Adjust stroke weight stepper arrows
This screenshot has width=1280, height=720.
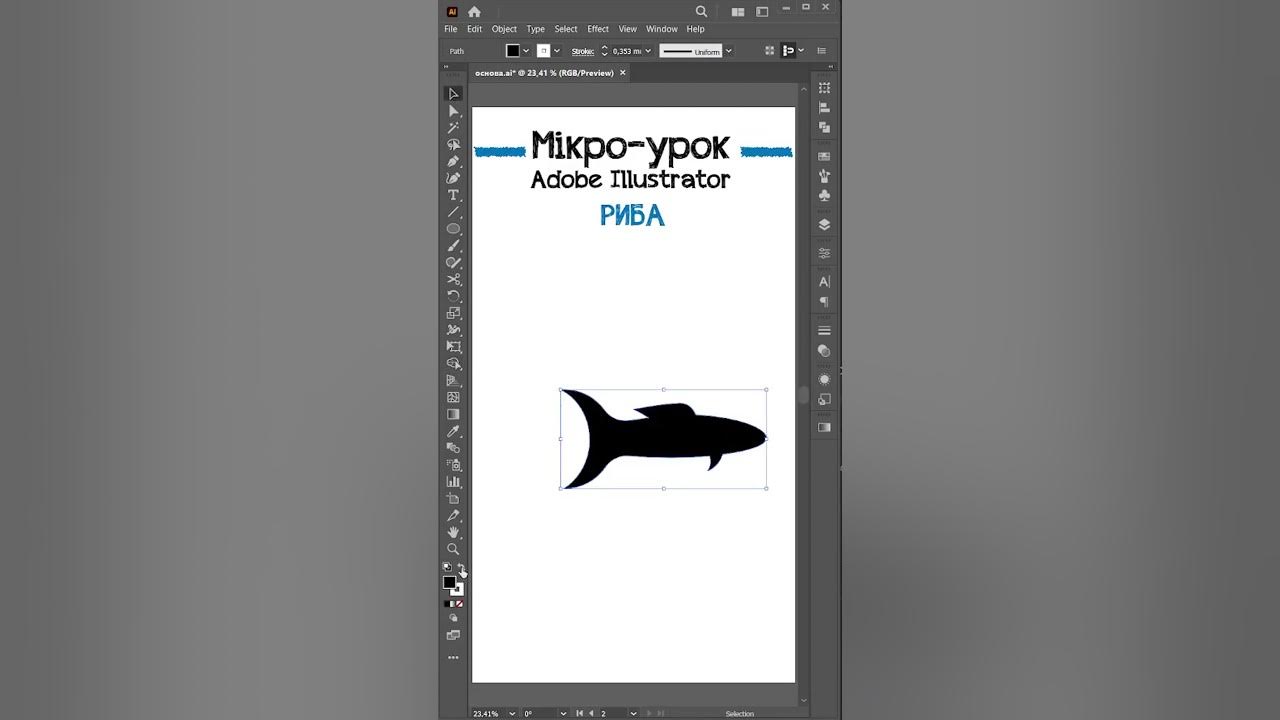point(604,51)
